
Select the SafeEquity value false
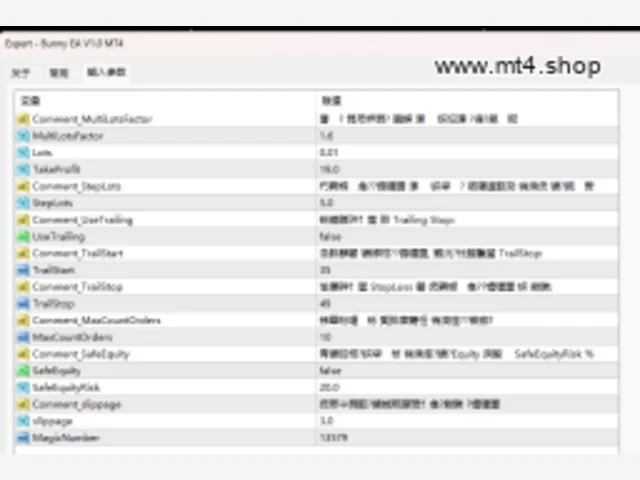coord(330,371)
